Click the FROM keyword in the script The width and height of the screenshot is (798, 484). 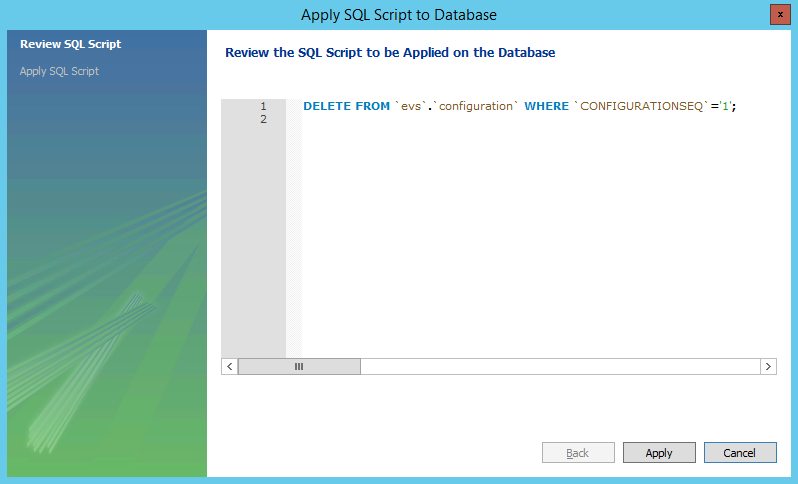tap(373, 106)
